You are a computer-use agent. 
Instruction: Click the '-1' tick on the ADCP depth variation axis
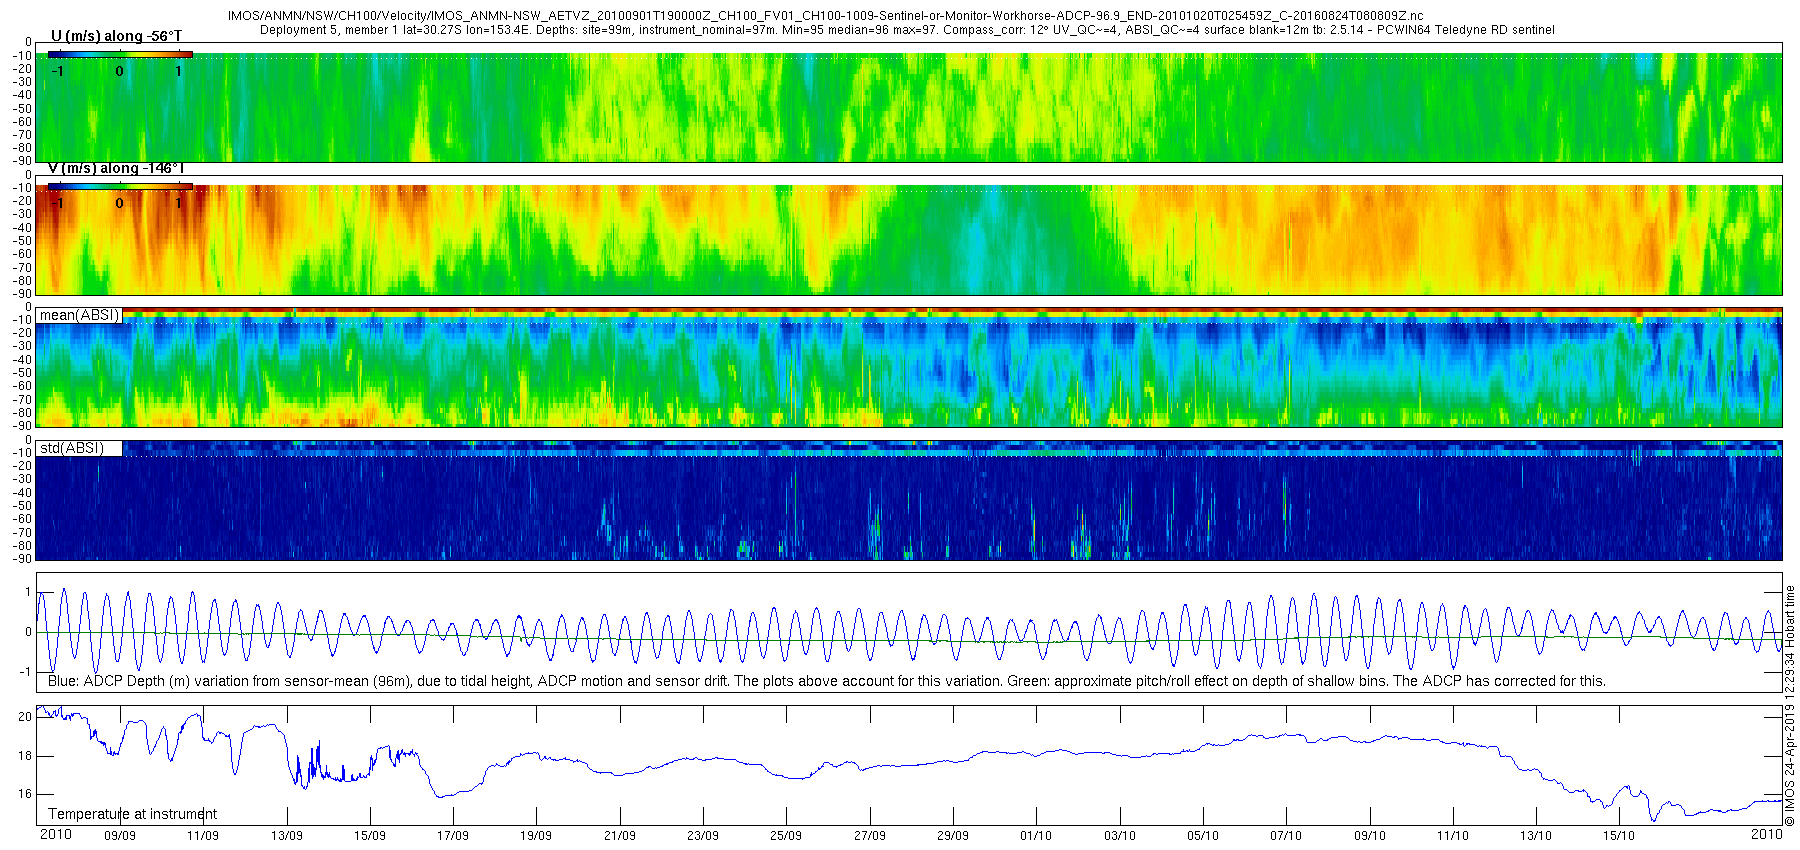tap(27, 672)
